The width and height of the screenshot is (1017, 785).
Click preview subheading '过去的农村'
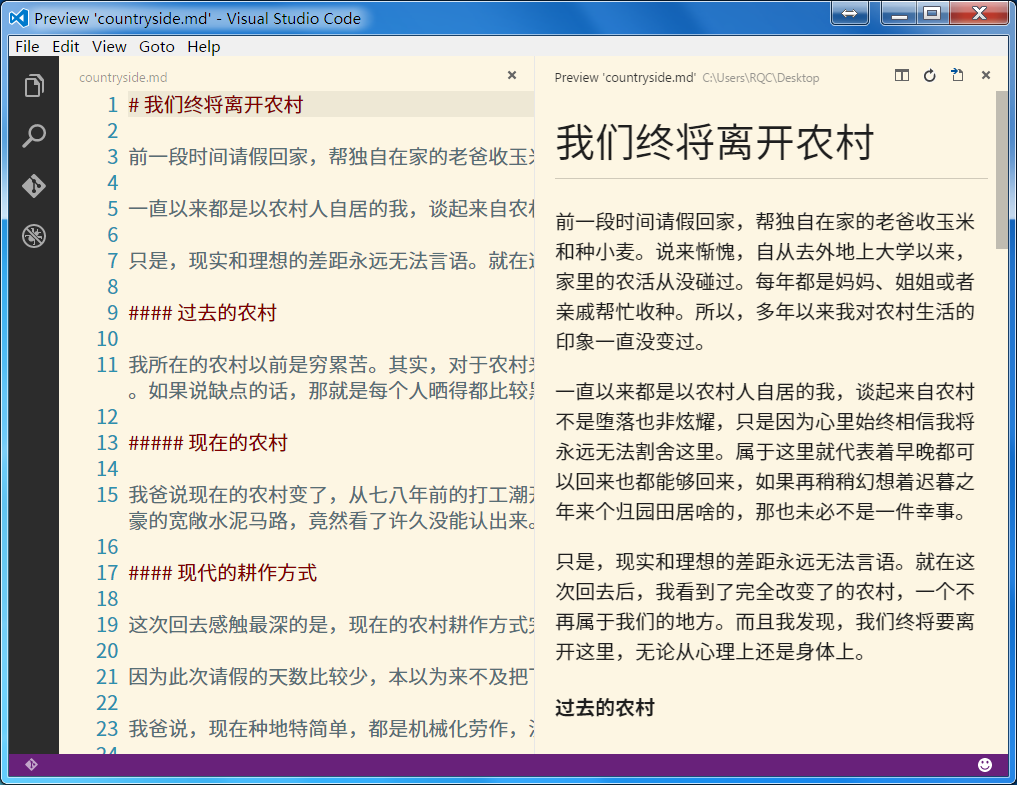604,707
